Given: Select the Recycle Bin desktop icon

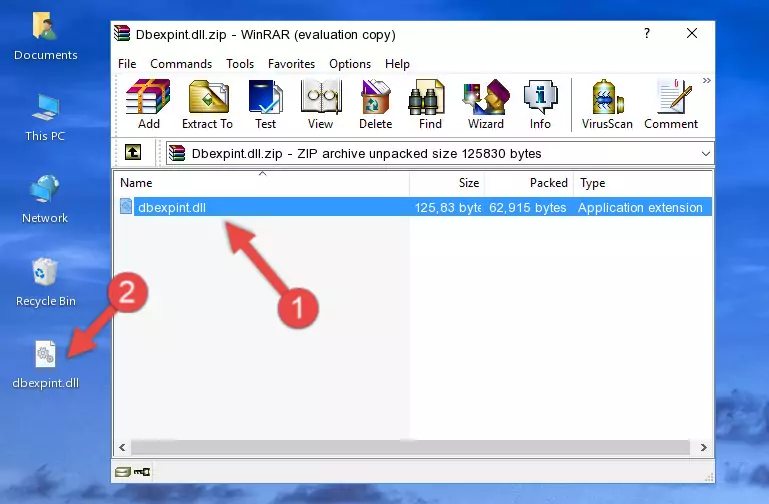Looking at the screenshot, I should click(x=45, y=282).
